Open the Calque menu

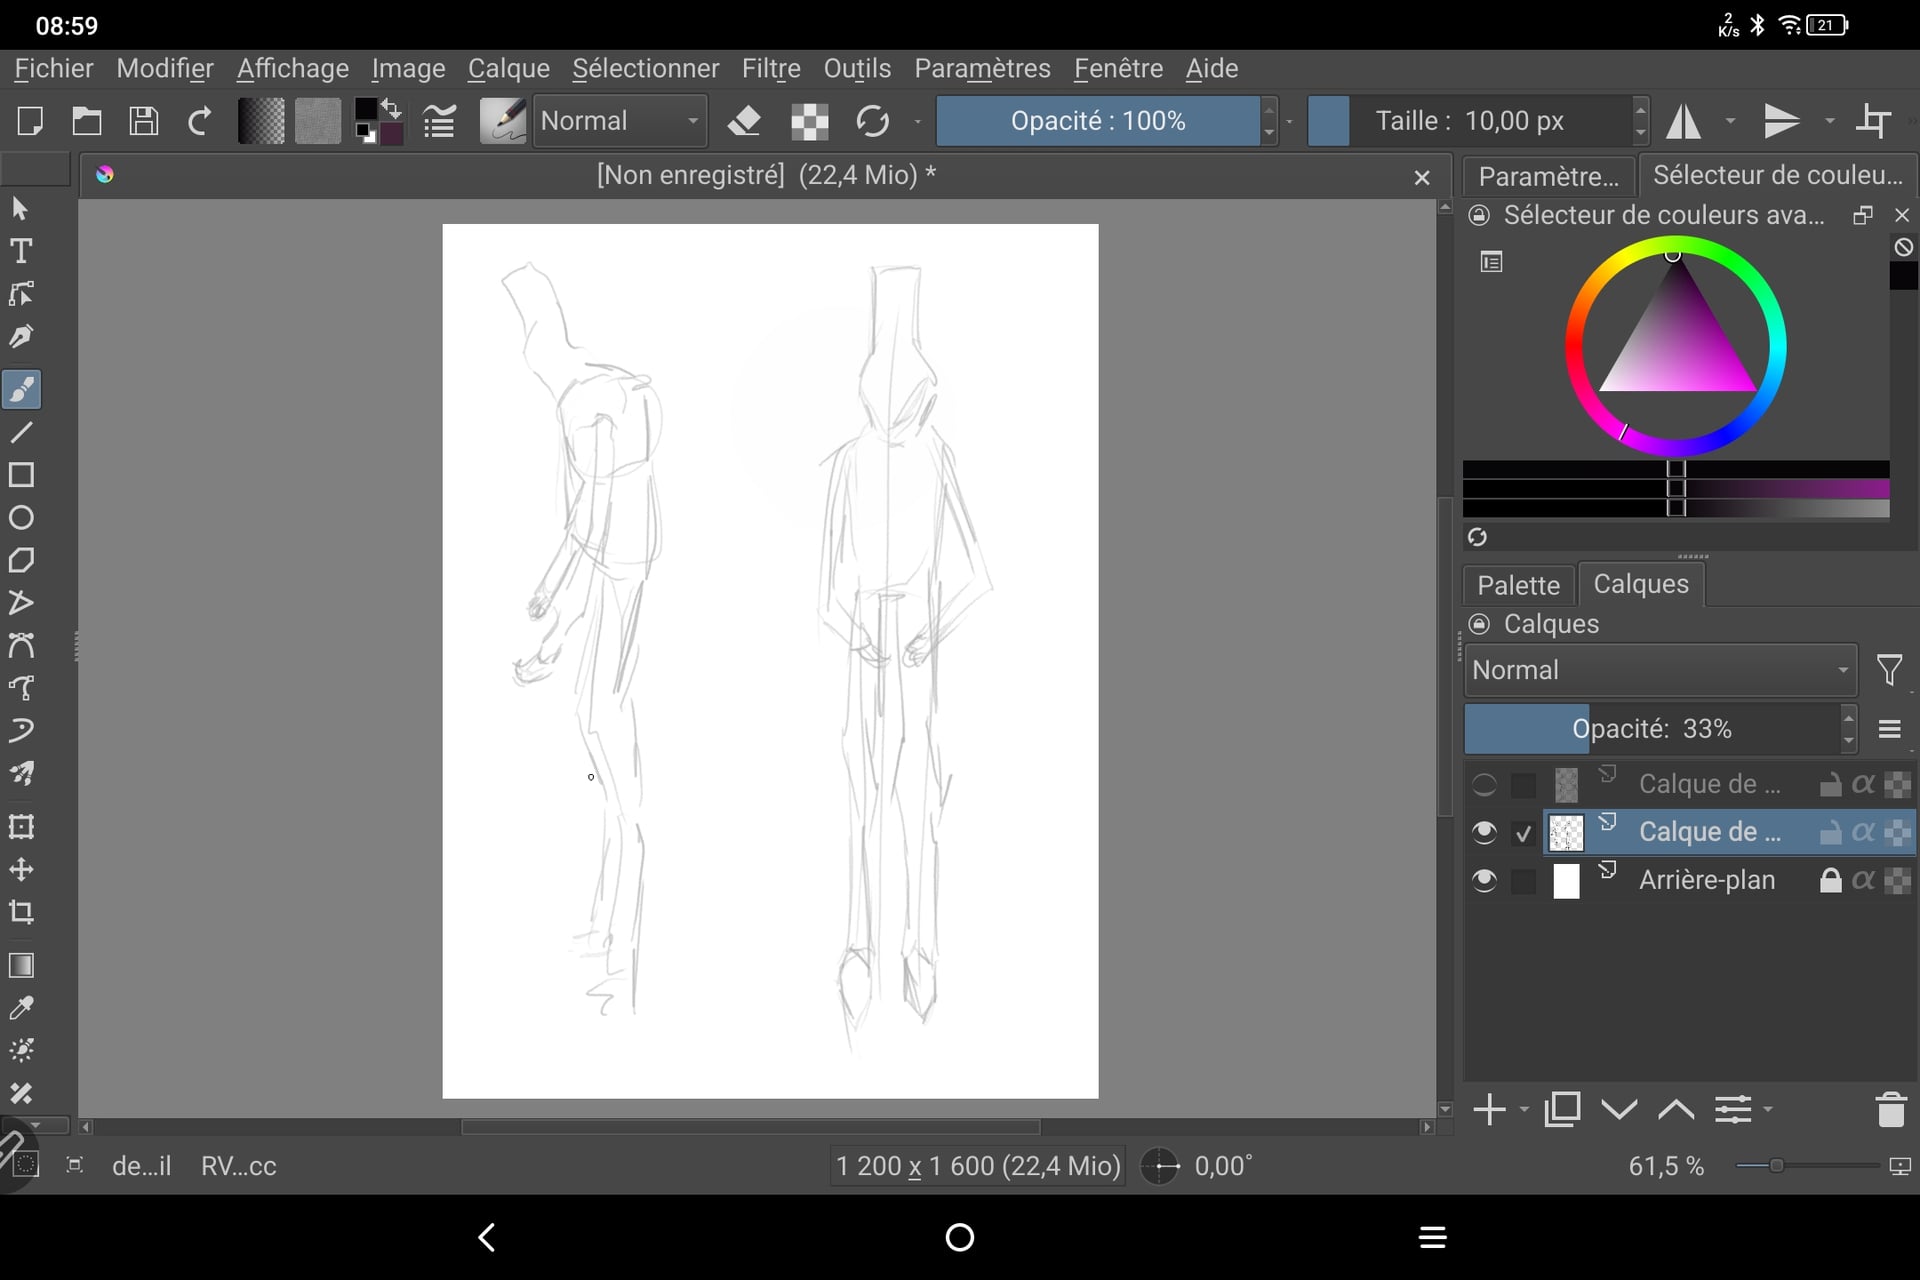[x=508, y=68]
